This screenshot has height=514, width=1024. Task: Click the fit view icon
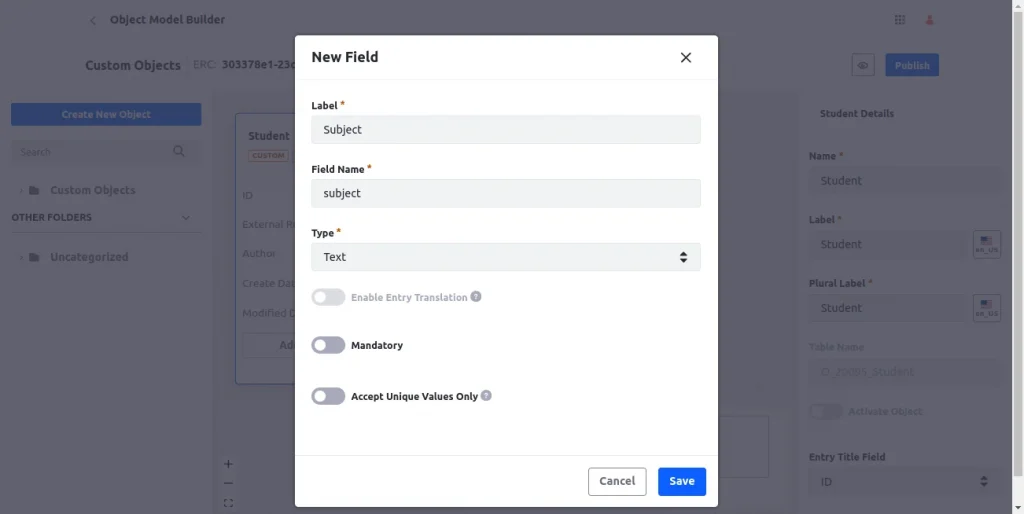228,503
